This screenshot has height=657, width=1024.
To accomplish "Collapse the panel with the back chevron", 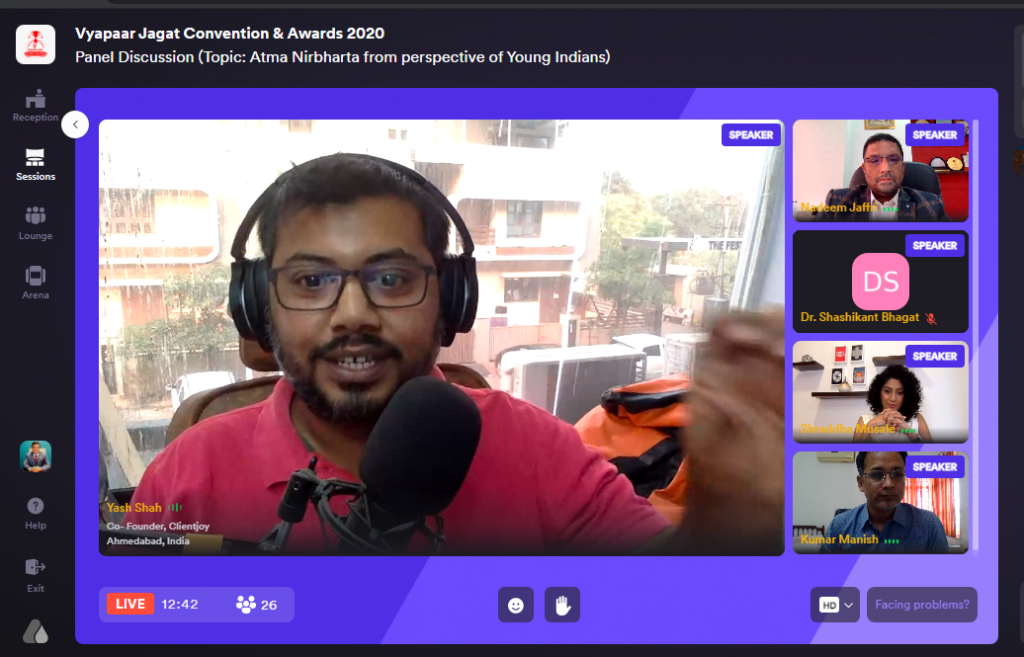I will [75, 124].
